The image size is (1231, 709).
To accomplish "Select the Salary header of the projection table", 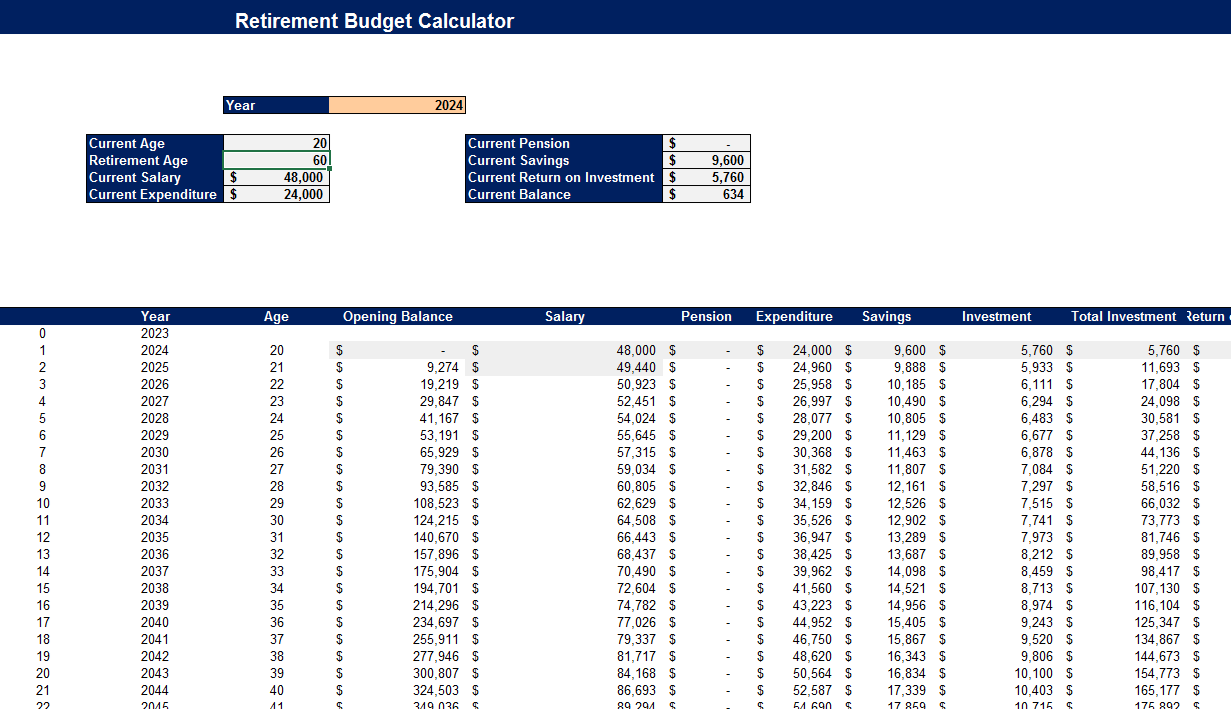I will pyautogui.click(x=565, y=316).
